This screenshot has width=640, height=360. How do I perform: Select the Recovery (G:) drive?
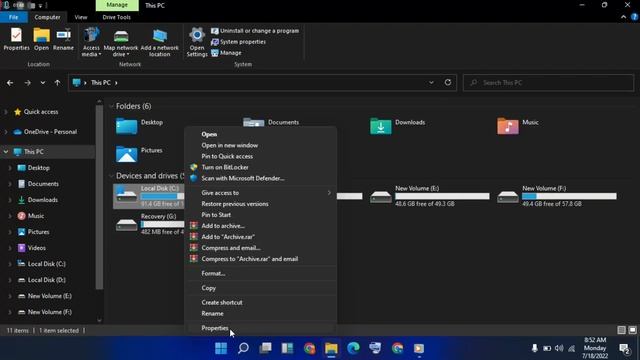click(x=149, y=224)
